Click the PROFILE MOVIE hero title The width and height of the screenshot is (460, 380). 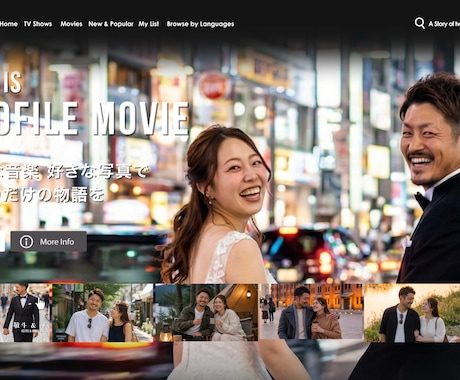click(94, 119)
